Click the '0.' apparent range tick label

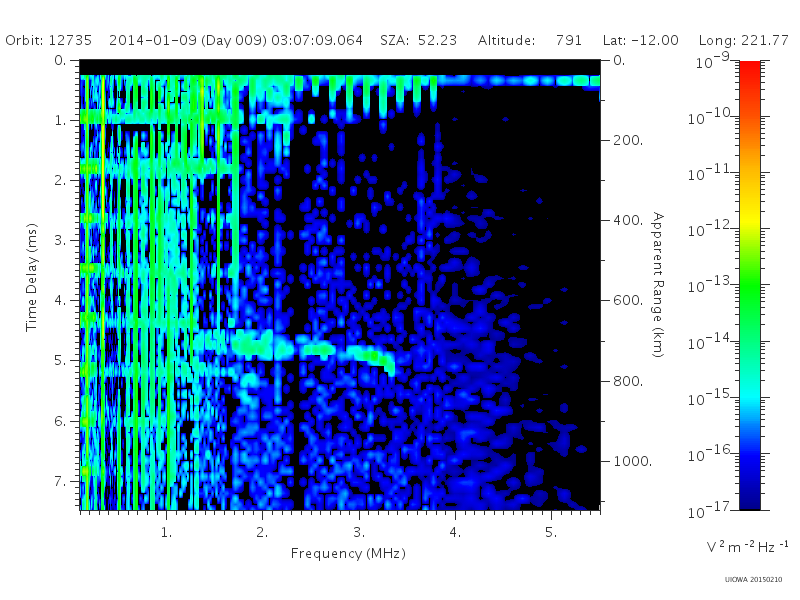[619, 60]
